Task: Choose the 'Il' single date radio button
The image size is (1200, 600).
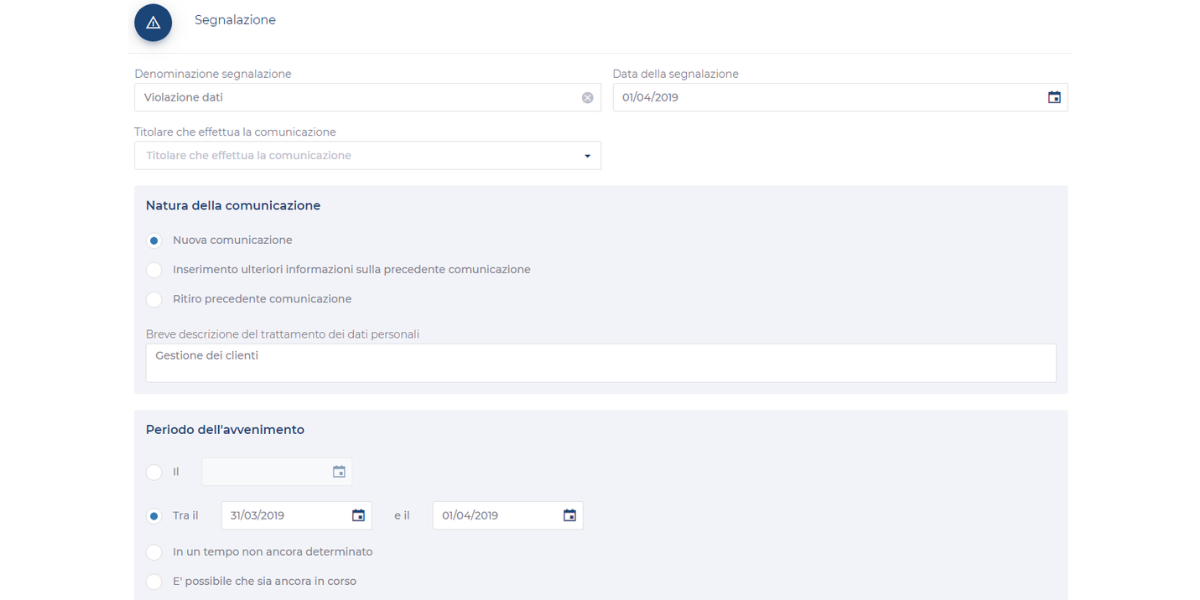Action: pos(154,472)
